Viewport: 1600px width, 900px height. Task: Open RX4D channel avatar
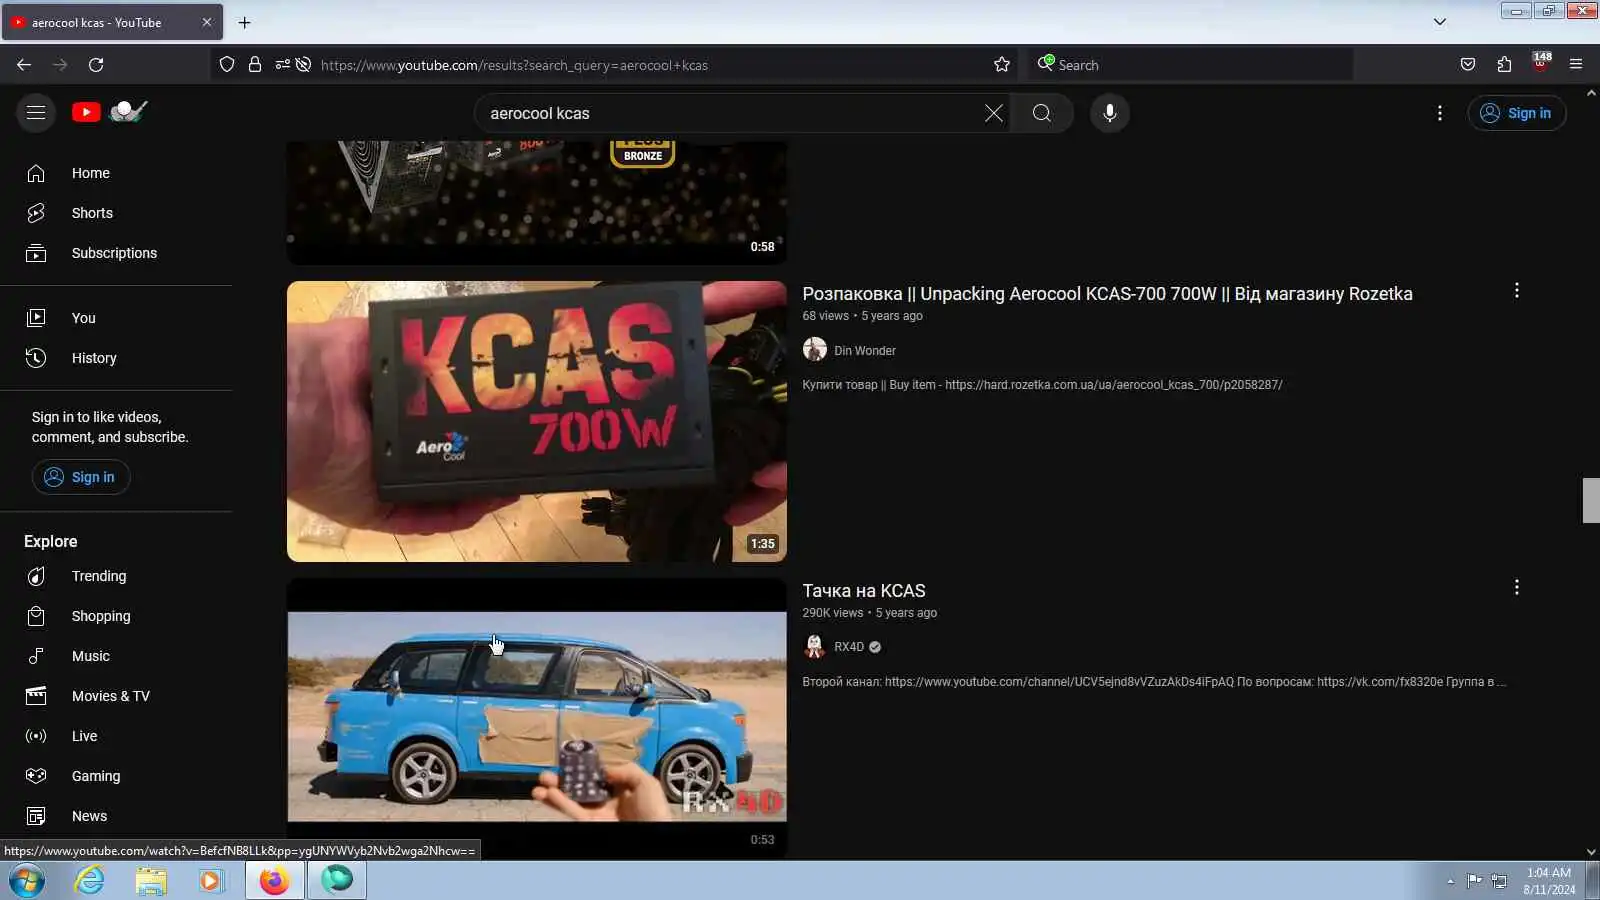coord(815,646)
